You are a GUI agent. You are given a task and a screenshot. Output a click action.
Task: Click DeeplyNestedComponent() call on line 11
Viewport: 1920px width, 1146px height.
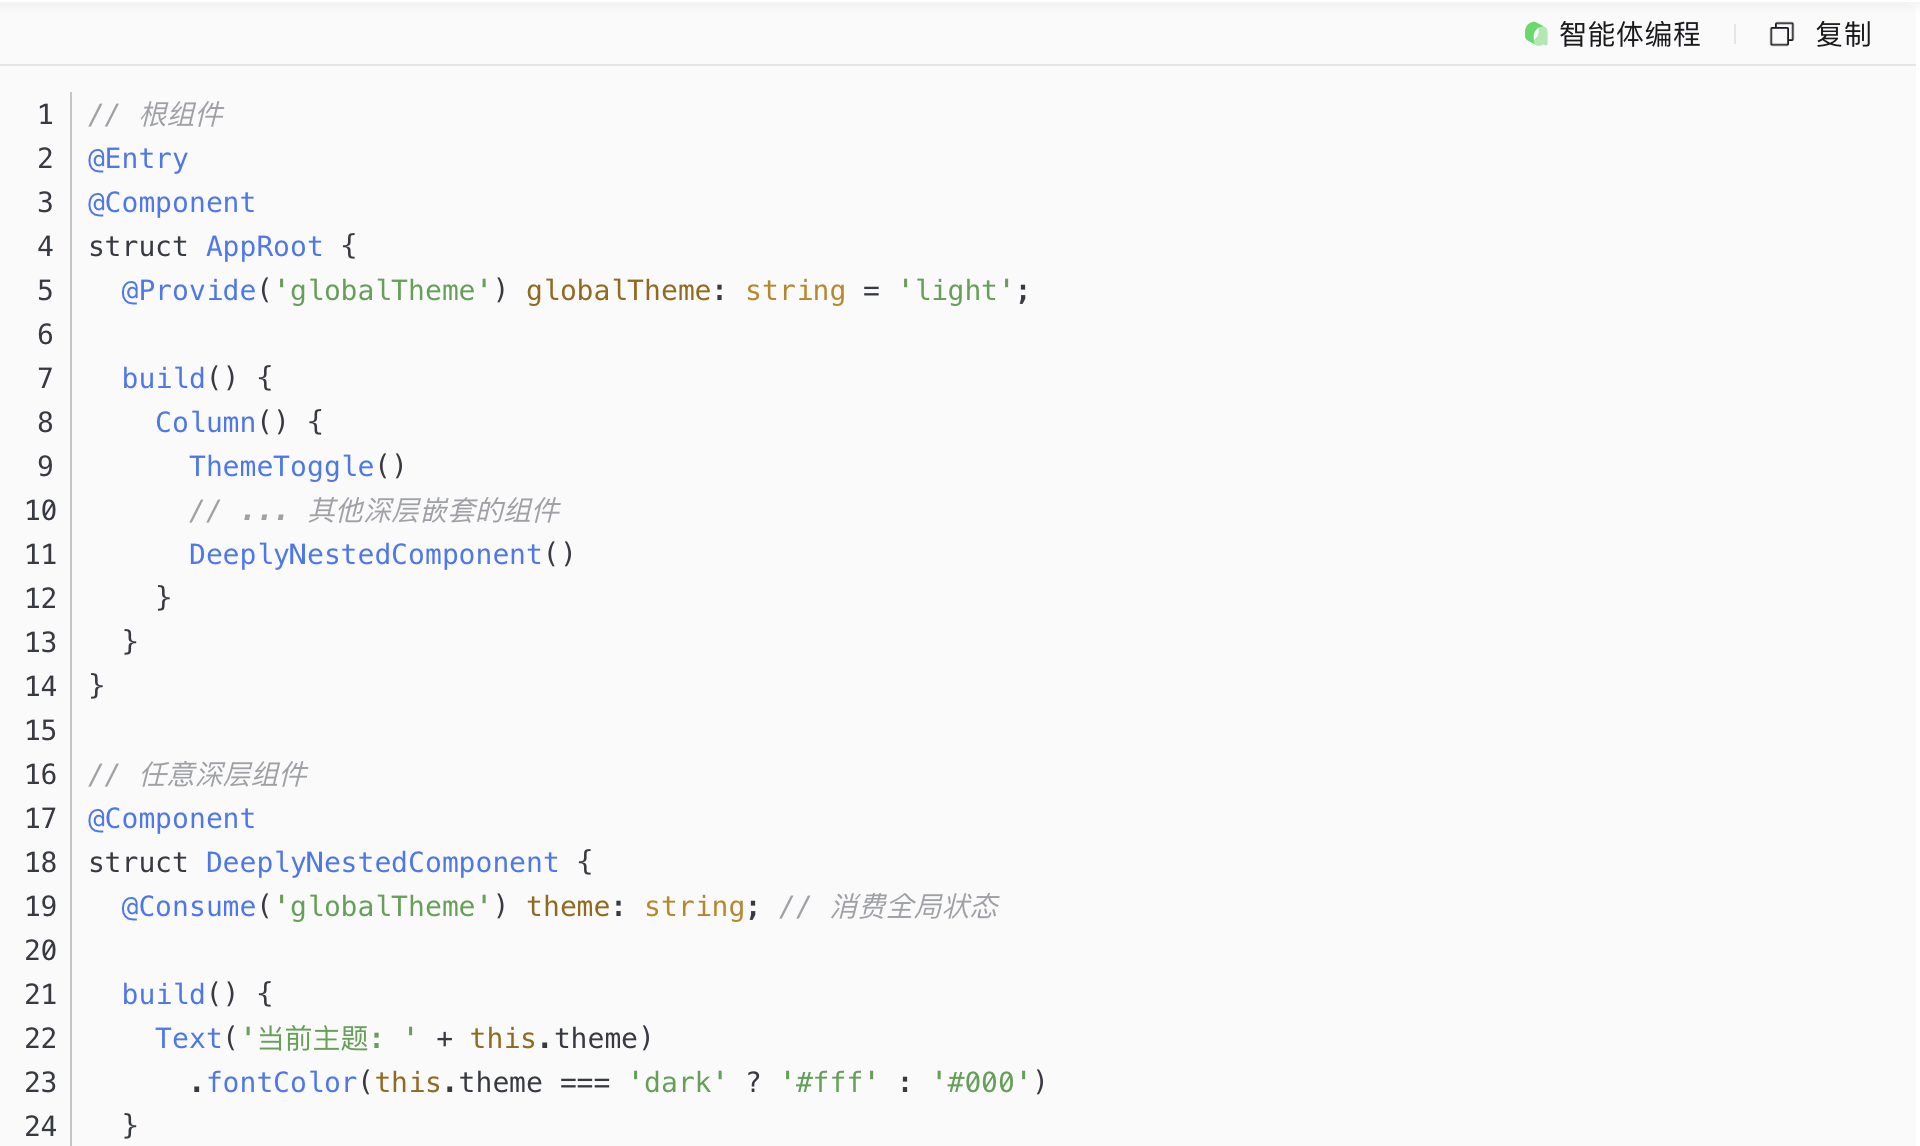coord(381,555)
